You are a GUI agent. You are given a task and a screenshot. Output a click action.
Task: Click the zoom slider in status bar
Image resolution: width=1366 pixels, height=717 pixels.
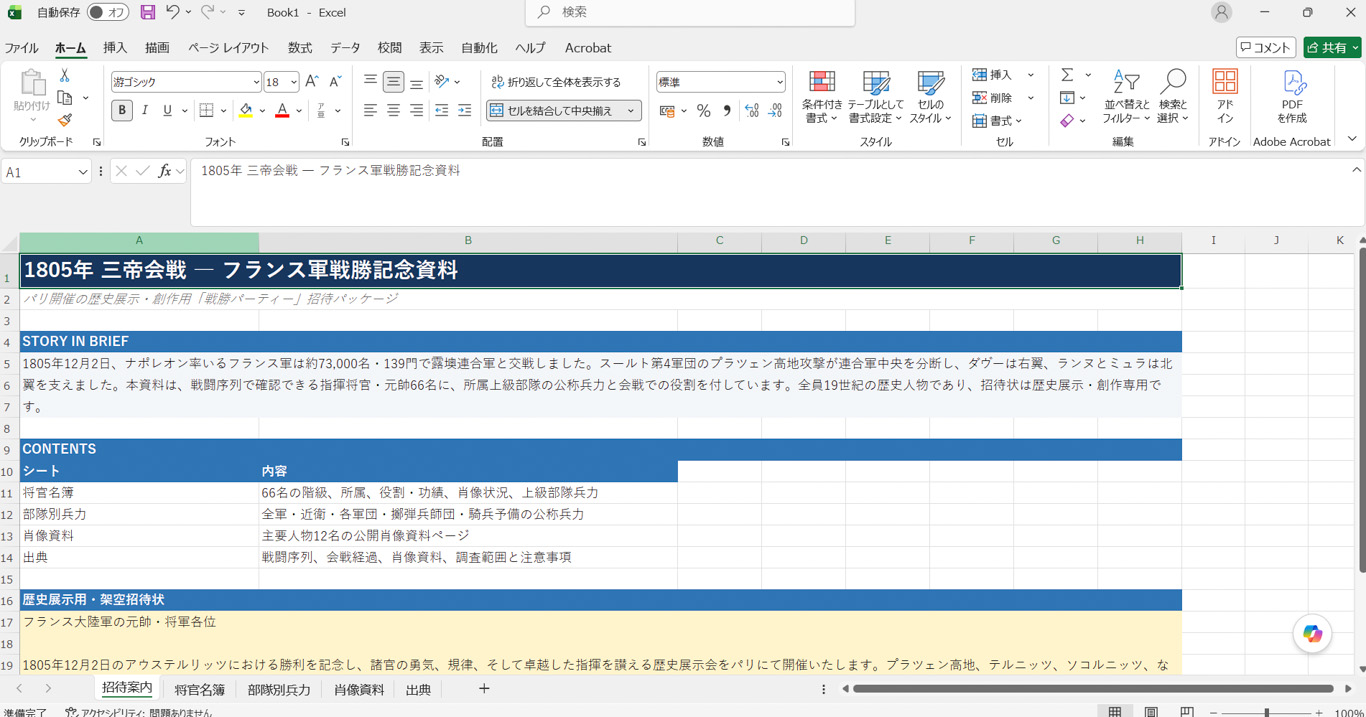[1267, 712]
